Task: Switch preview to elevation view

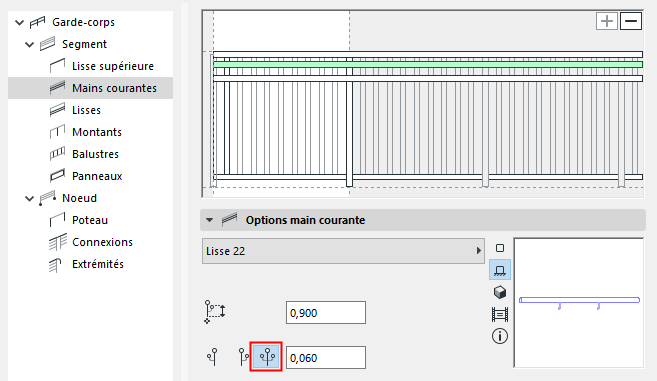Action: click(x=500, y=270)
